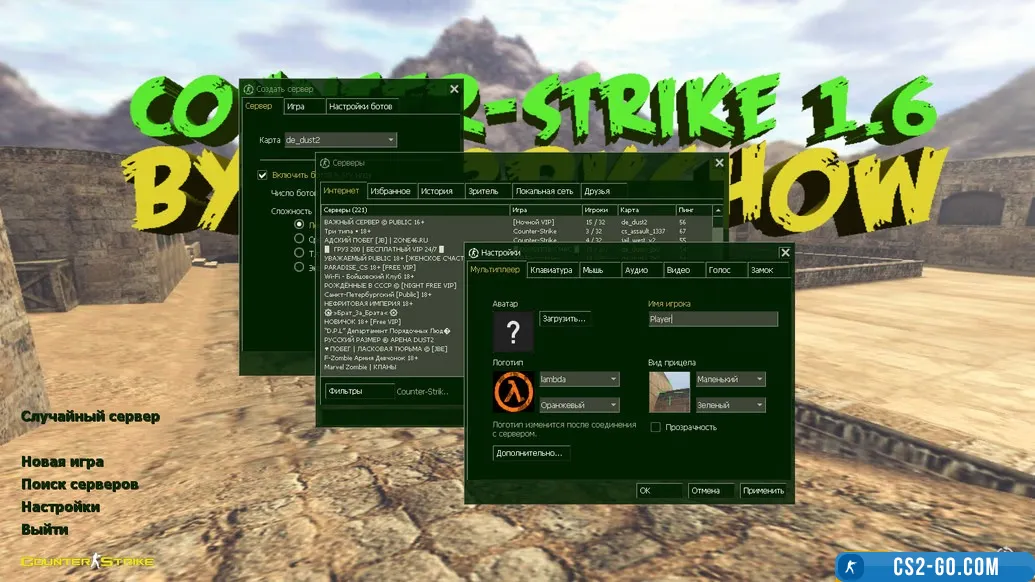
Task: Open the Маленький crosshair size dropdown
Action: tap(730, 379)
